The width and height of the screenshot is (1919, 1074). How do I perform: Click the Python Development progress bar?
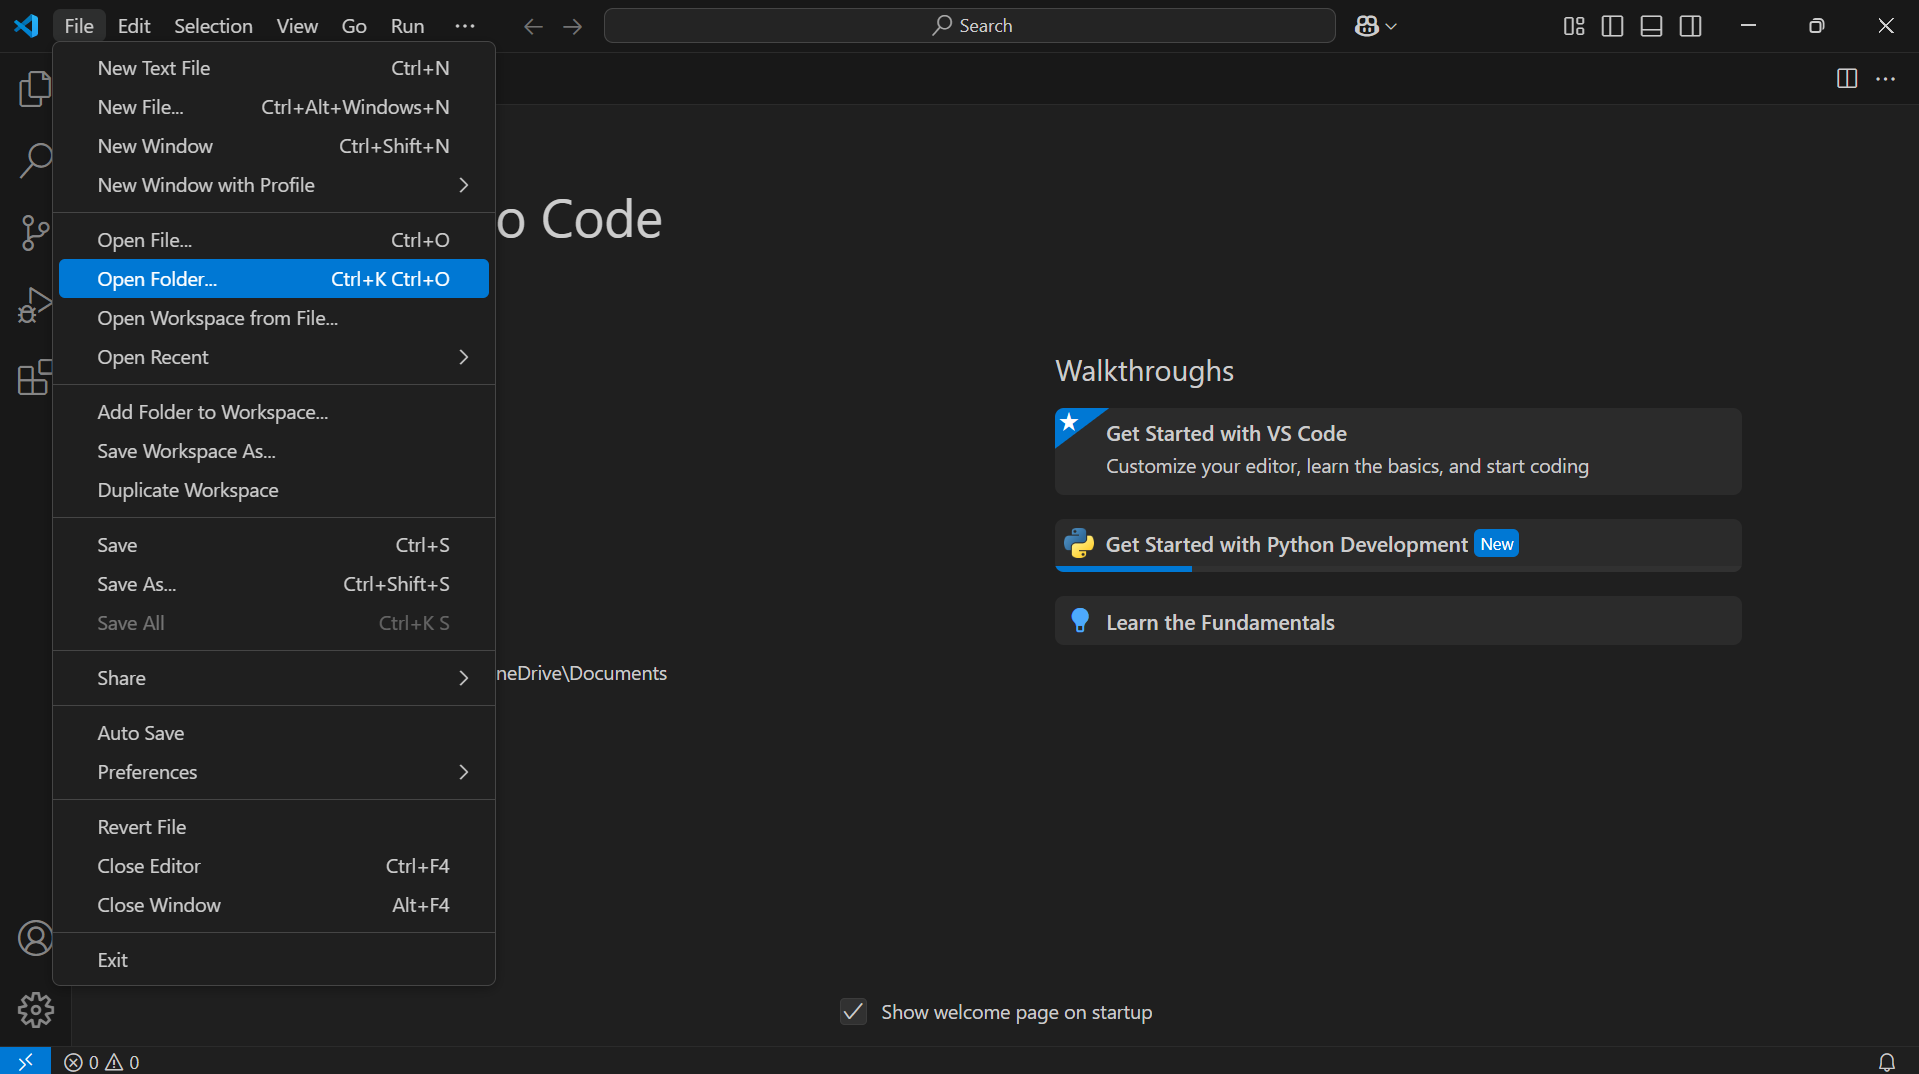pyautogui.click(x=1123, y=570)
